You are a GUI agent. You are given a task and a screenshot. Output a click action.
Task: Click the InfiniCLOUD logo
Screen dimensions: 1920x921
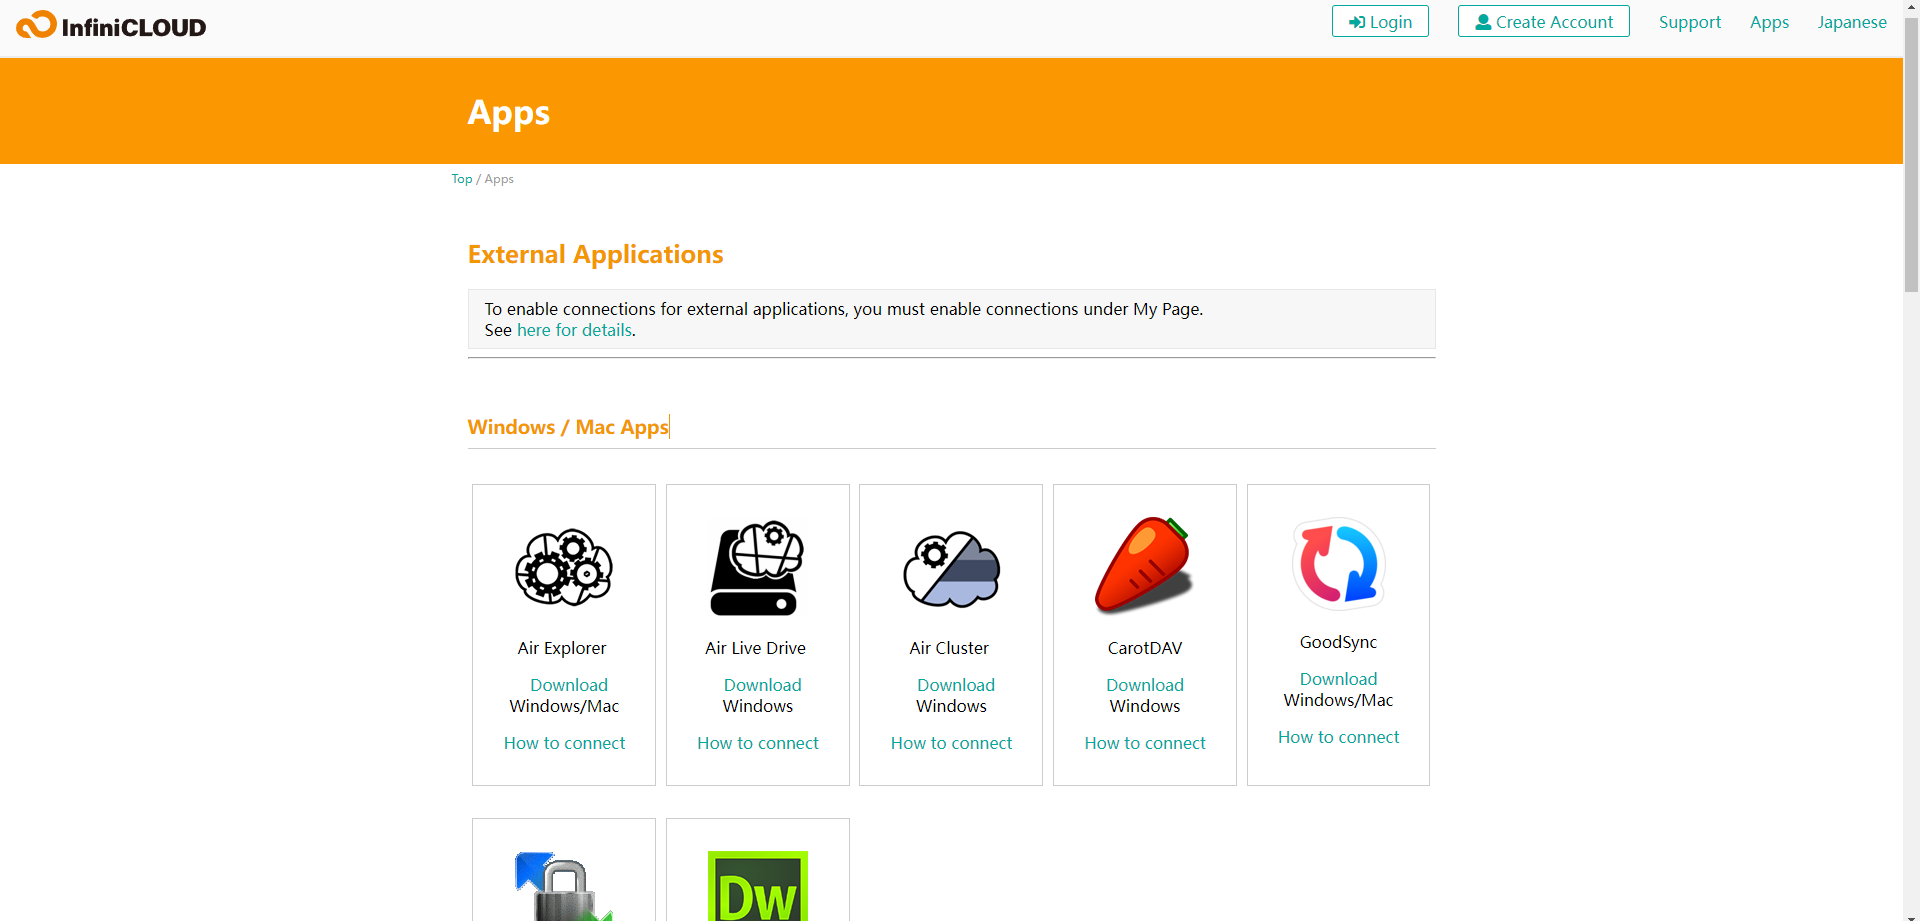[111, 25]
